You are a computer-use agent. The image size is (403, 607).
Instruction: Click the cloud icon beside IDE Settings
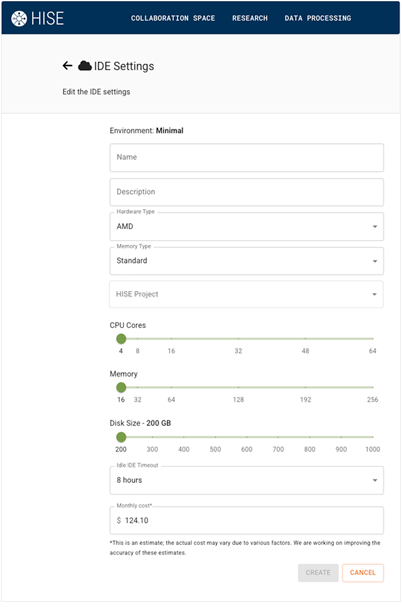tap(85, 66)
